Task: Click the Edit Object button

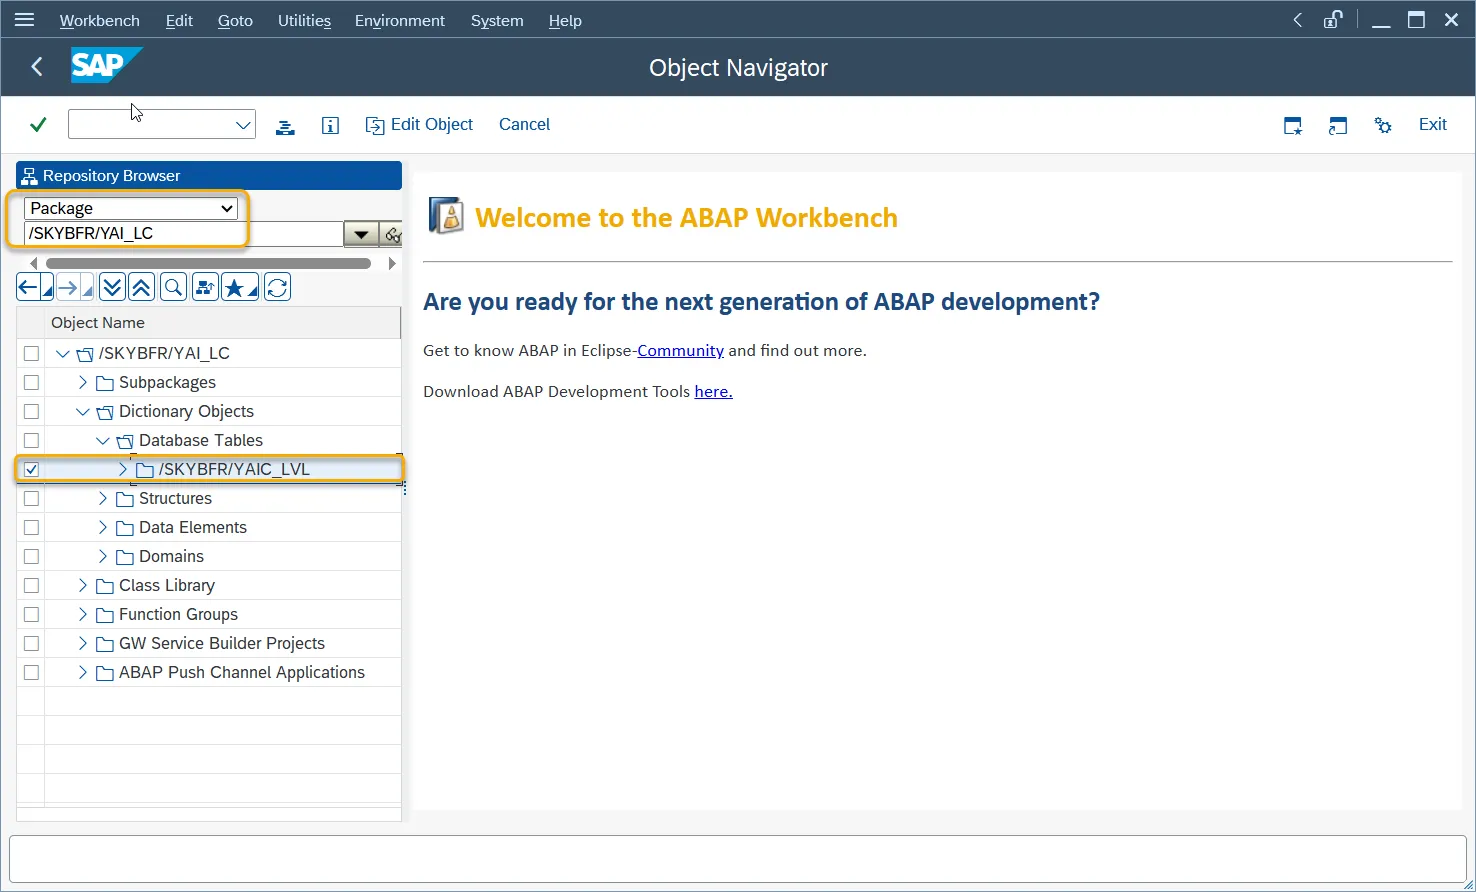Action: click(419, 125)
